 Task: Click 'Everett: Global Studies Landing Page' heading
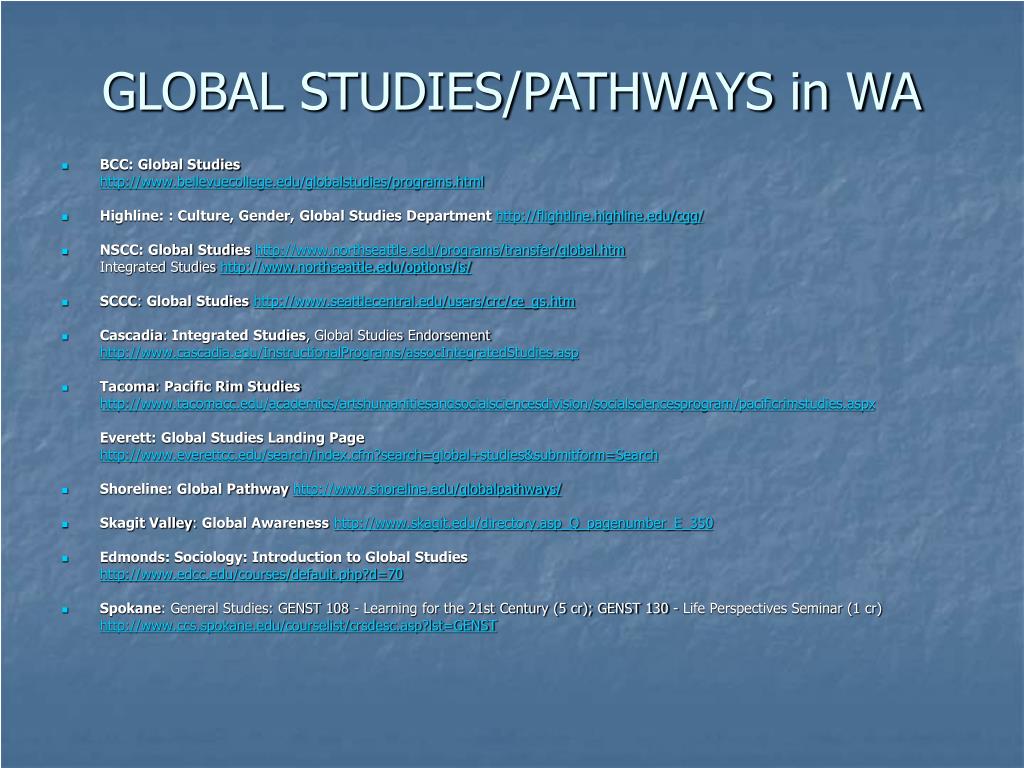coord(232,438)
